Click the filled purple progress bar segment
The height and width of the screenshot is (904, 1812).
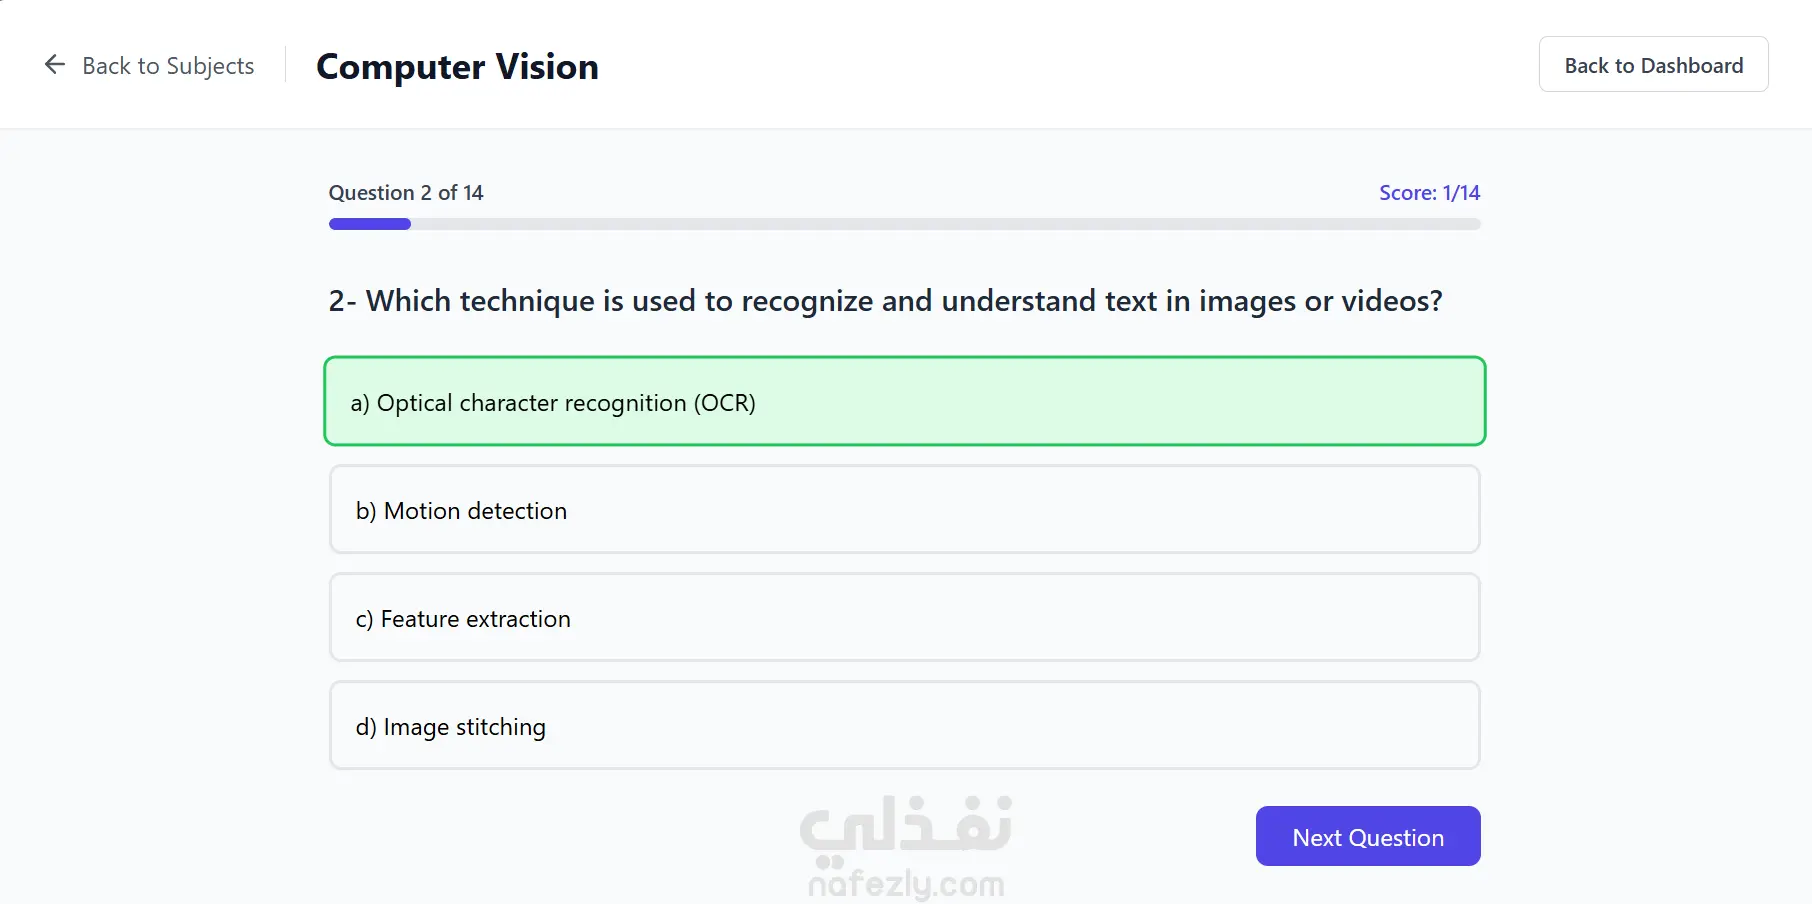(x=369, y=224)
